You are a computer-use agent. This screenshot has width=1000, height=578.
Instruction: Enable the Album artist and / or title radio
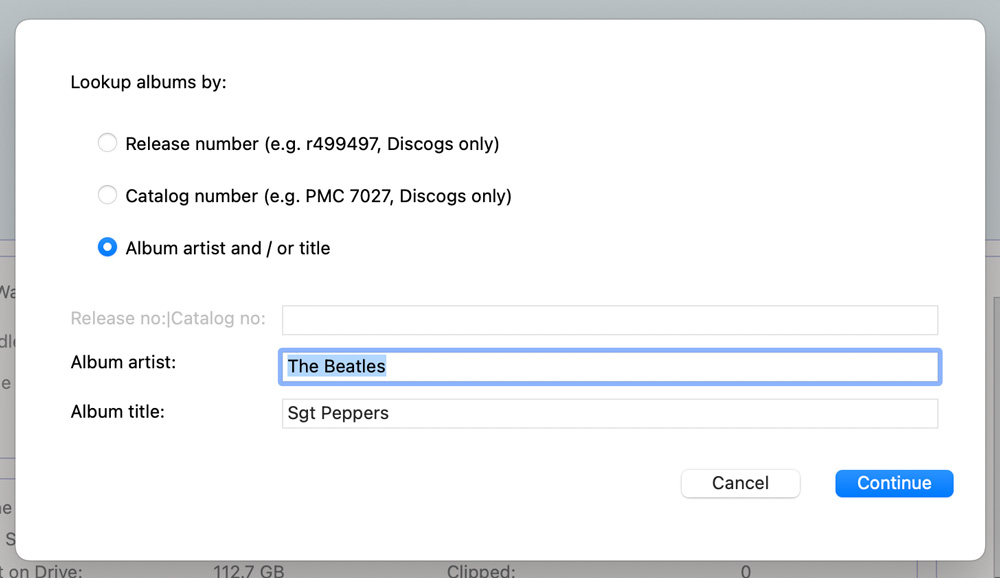pyautogui.click(x=107, y=247)
